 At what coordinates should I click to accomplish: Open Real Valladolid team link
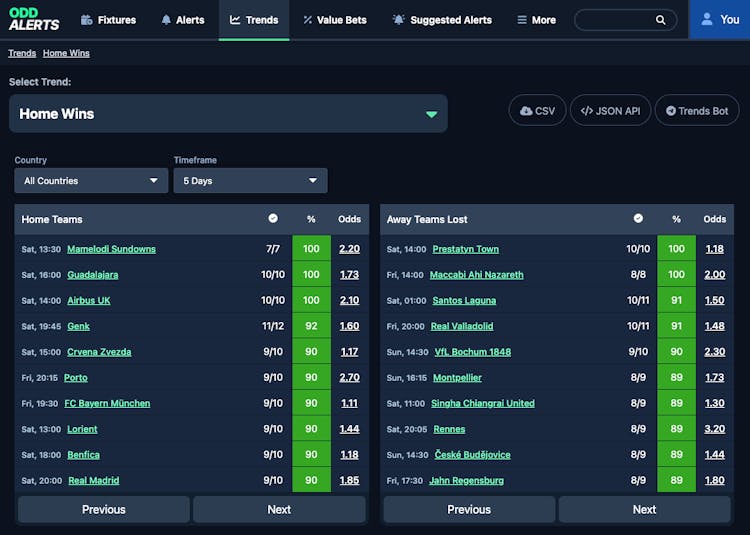tap(462, 327)
